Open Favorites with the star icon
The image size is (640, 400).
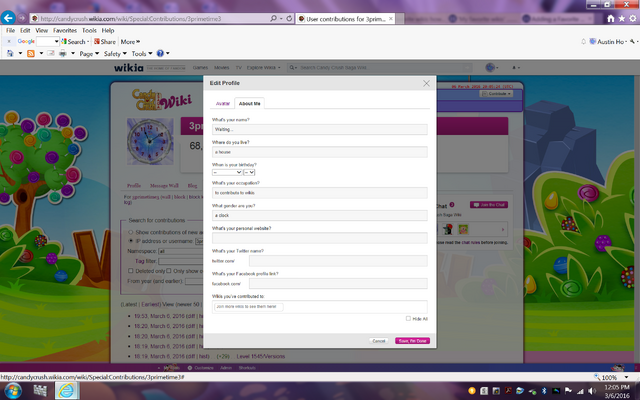[x=622, y=18]
